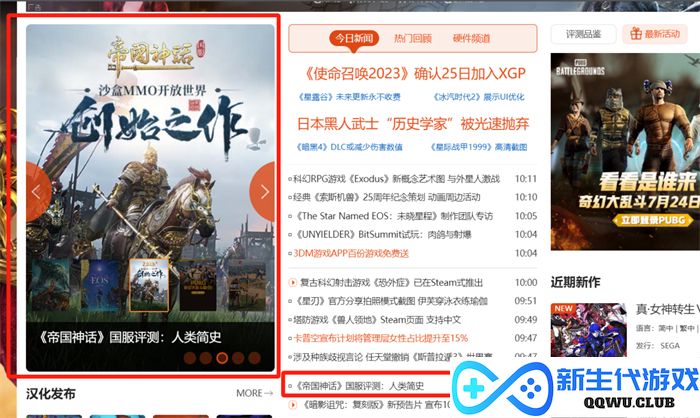Screen dimensions: 700x418
Task: Click 汉化发布 section heading
Action: coord(51,394)
